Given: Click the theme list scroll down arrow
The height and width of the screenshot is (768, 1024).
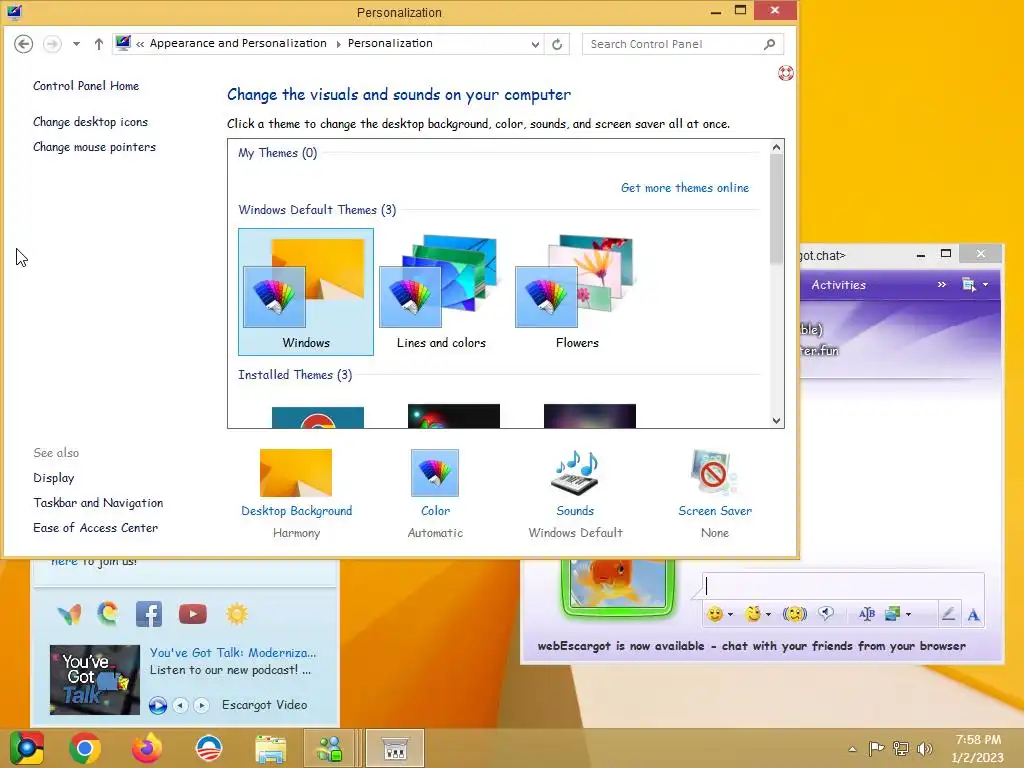Looking at the screenshot, I should click(776, 421).
